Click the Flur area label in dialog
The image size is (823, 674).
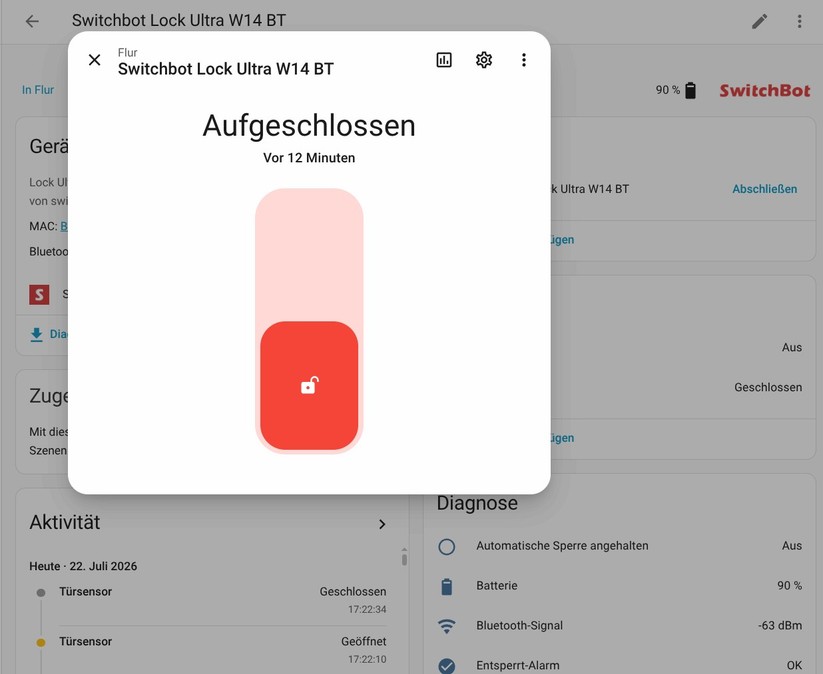(x=128, y=52)
